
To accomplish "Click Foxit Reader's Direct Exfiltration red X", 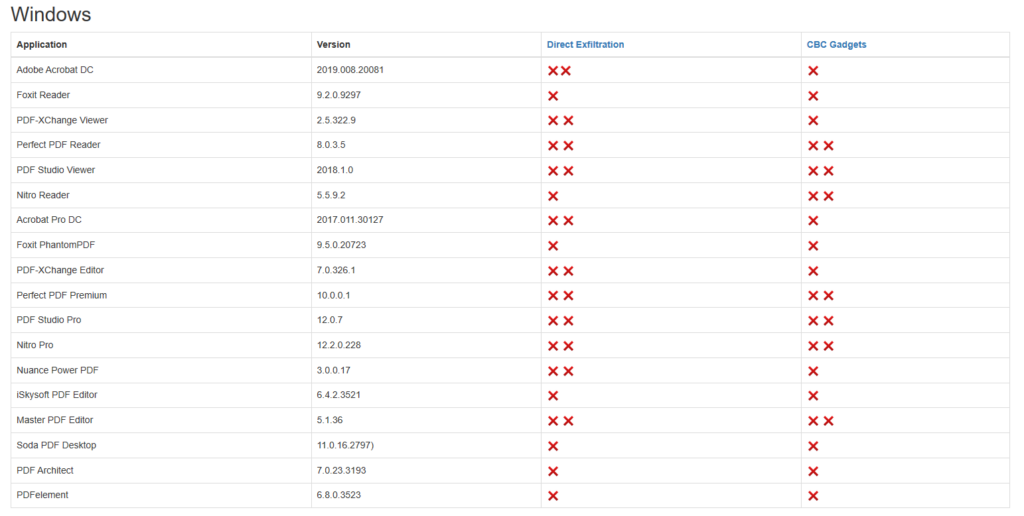I will point(553,96).
